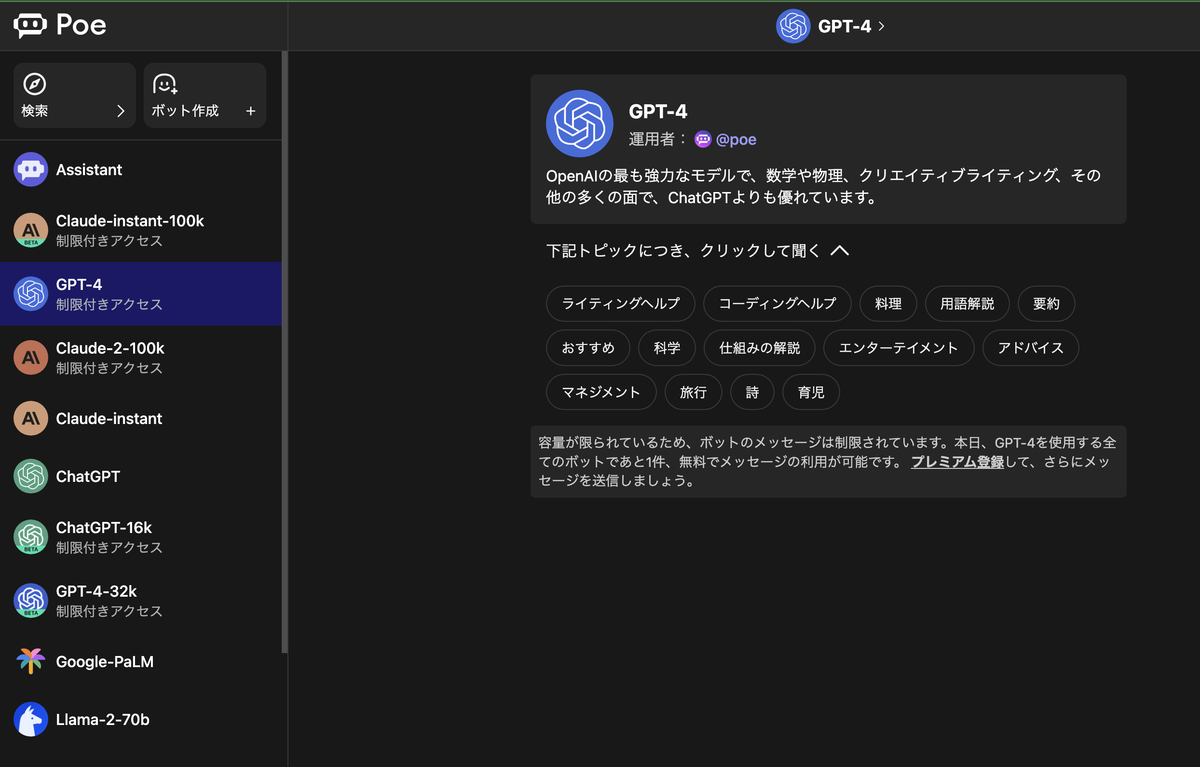Click the プレミアム登録 link
1200x767 pixels.
pos(956,462)
